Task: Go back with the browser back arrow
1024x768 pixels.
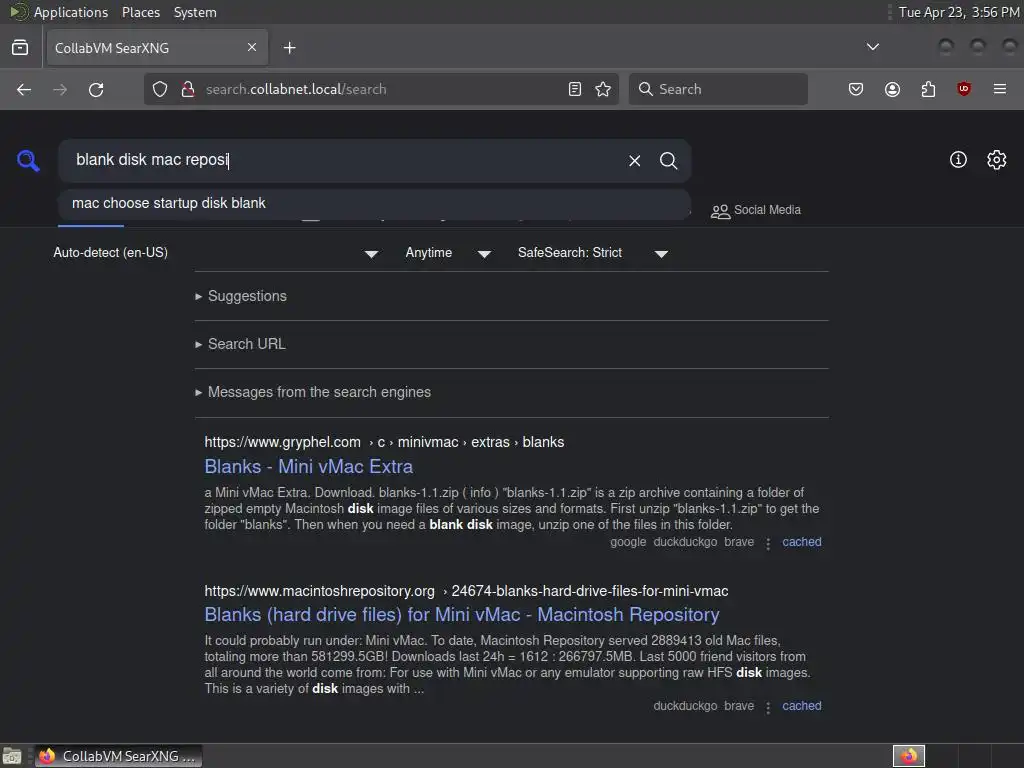Action: (24, 89)
